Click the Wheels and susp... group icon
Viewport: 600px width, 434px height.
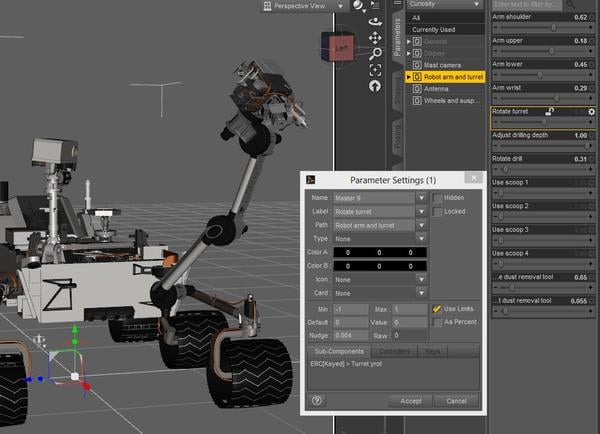417,101
